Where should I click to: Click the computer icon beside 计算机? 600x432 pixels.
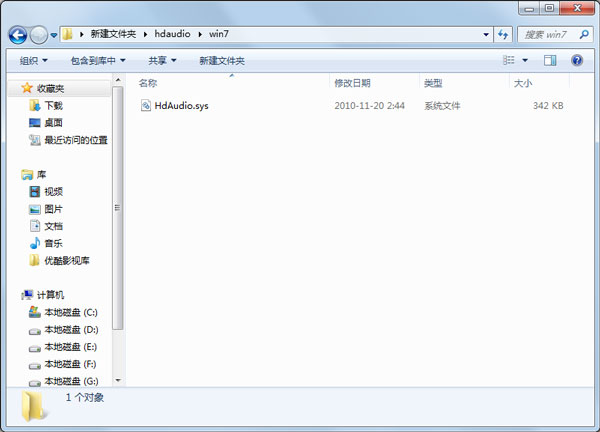point(27,295)
